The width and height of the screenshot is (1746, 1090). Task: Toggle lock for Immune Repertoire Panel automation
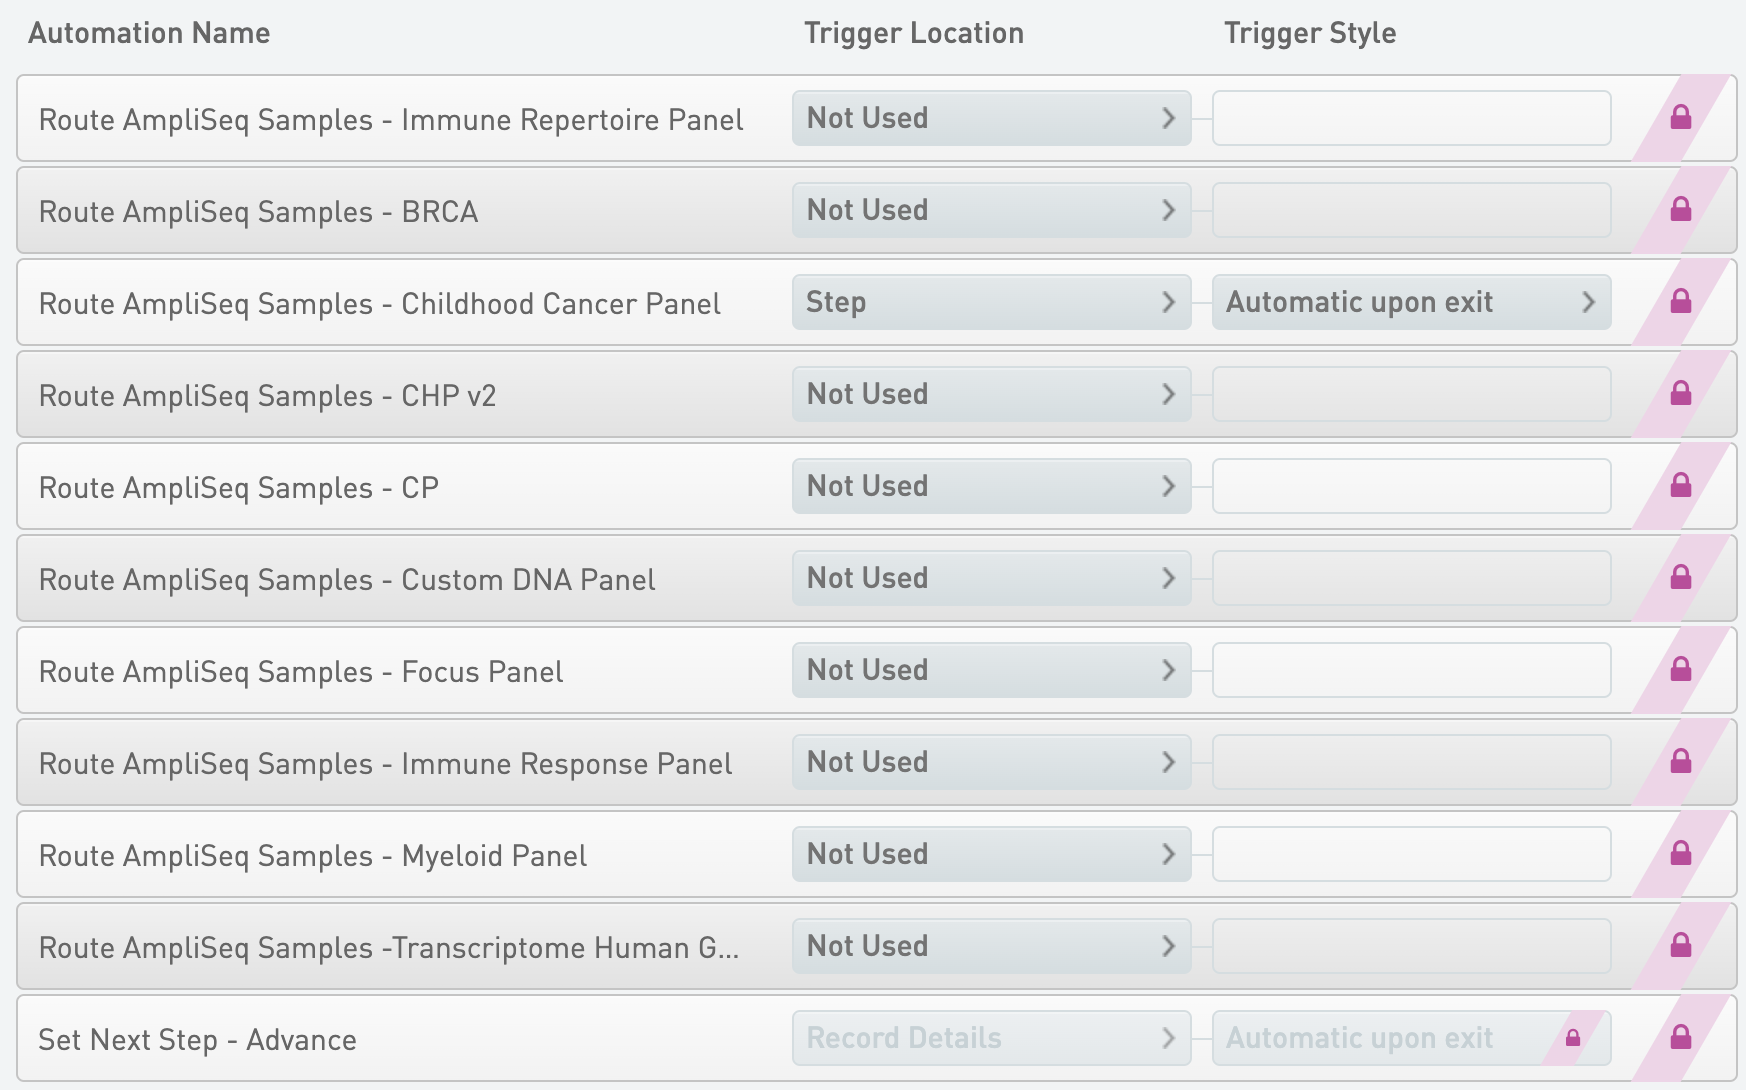(x=1680, y=118)
